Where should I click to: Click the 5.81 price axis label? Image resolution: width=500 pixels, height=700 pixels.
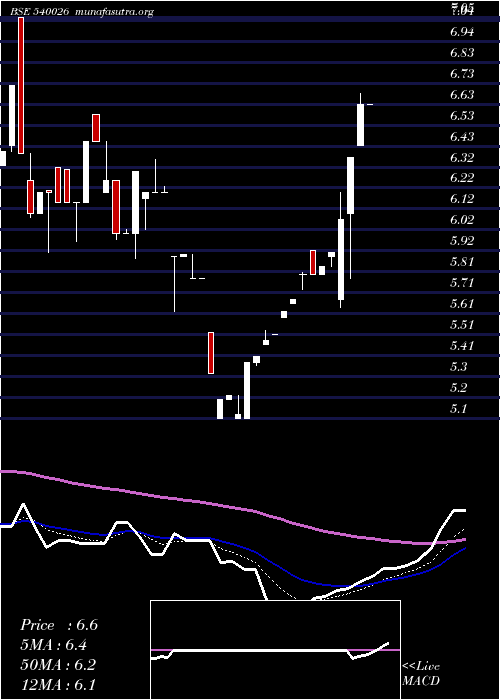pos(462,262)
